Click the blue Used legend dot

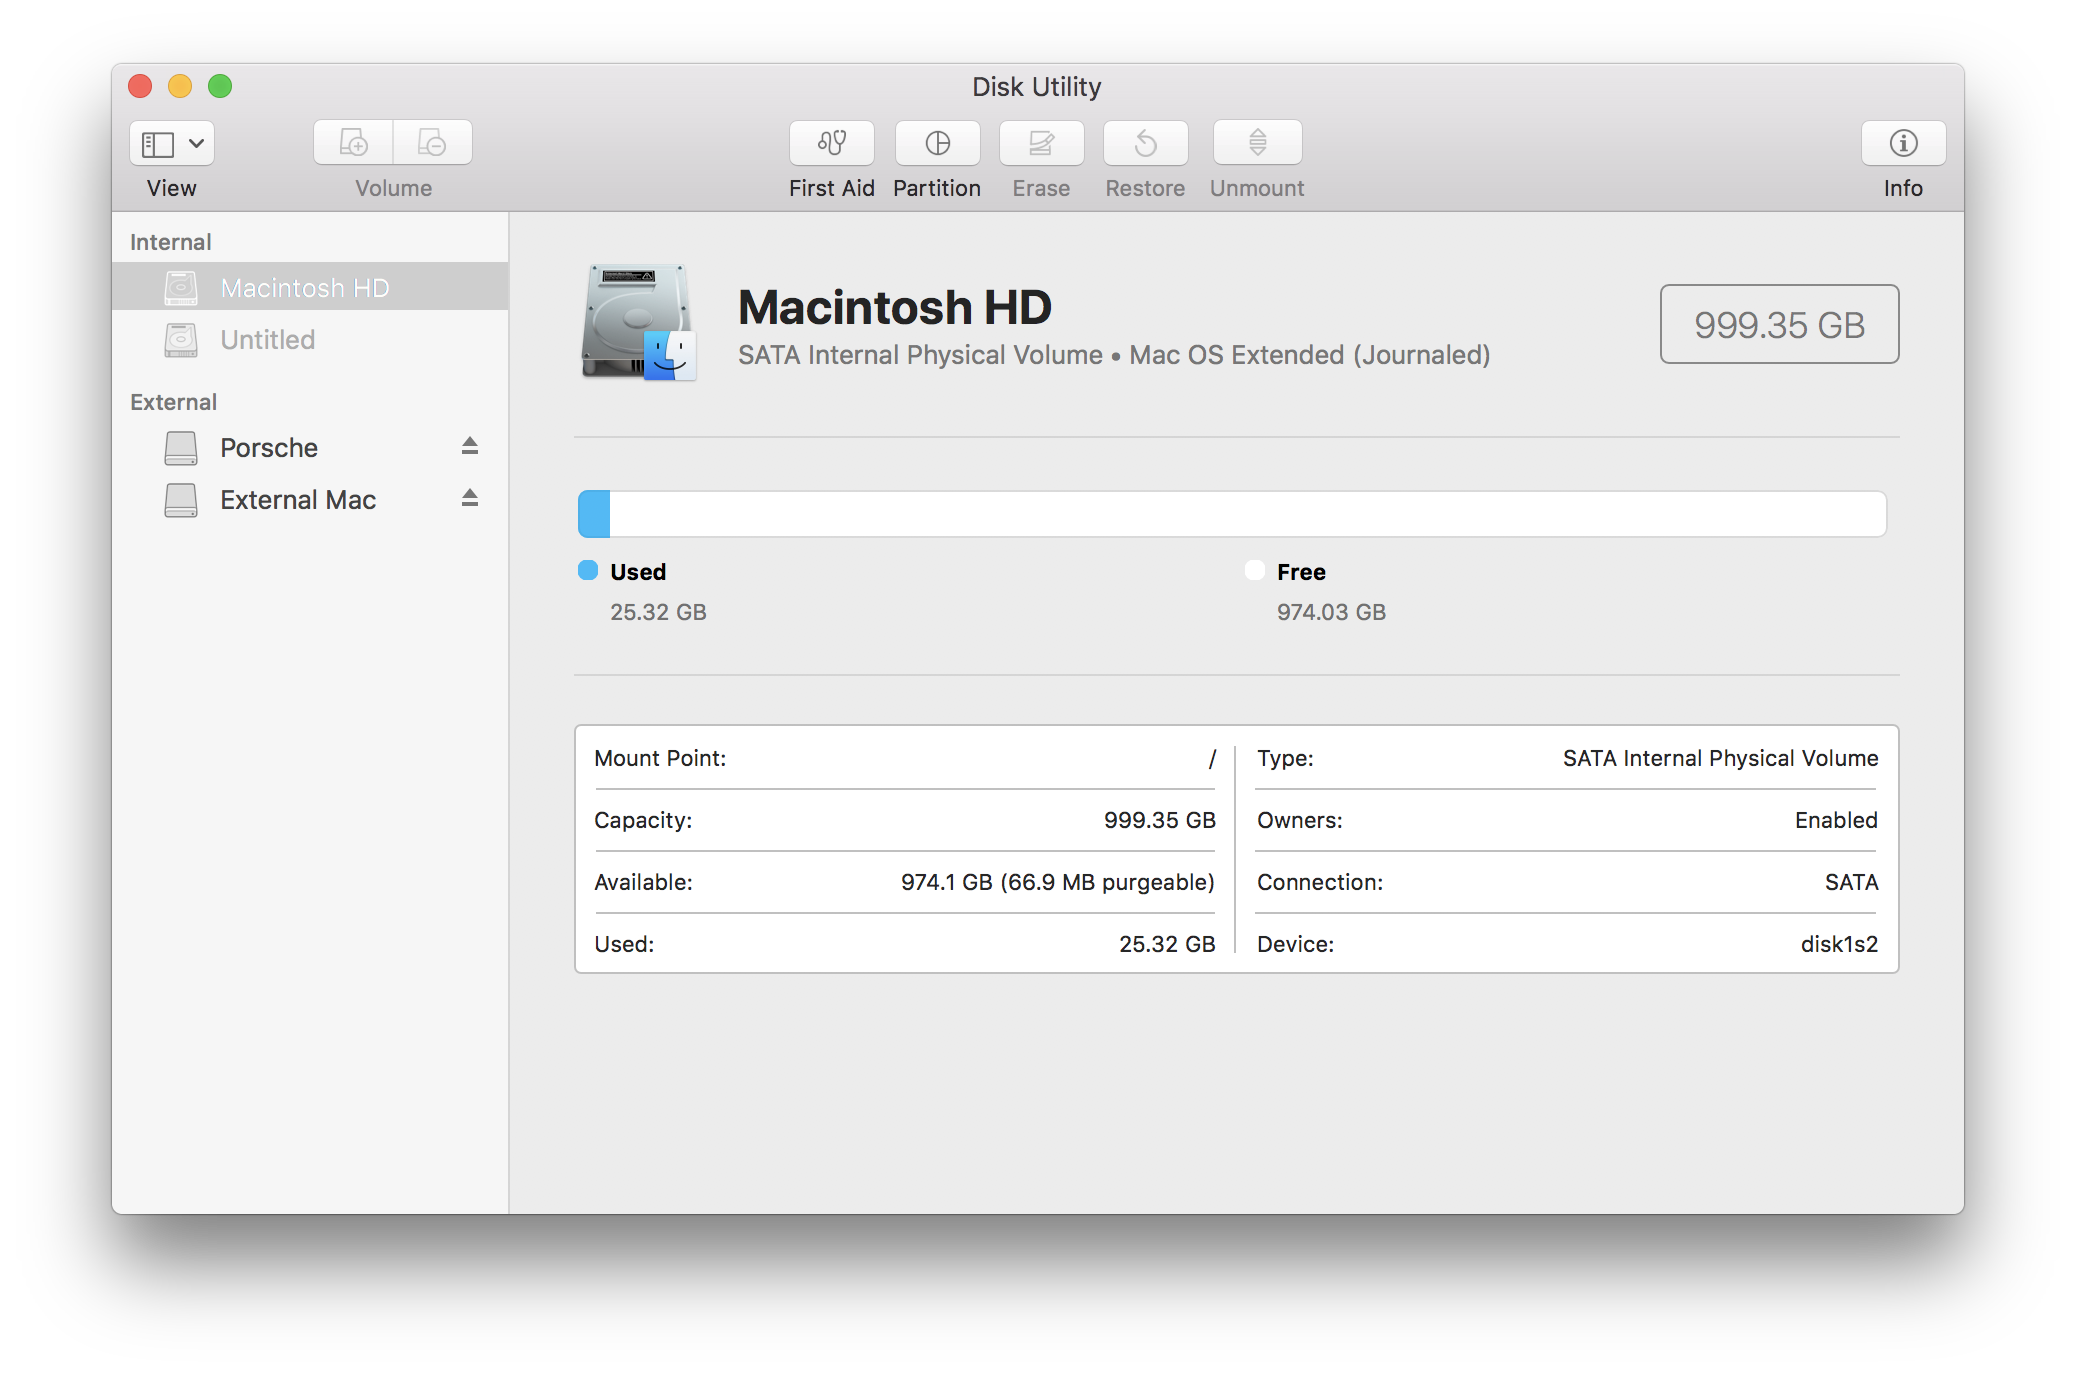pos(588,570)
